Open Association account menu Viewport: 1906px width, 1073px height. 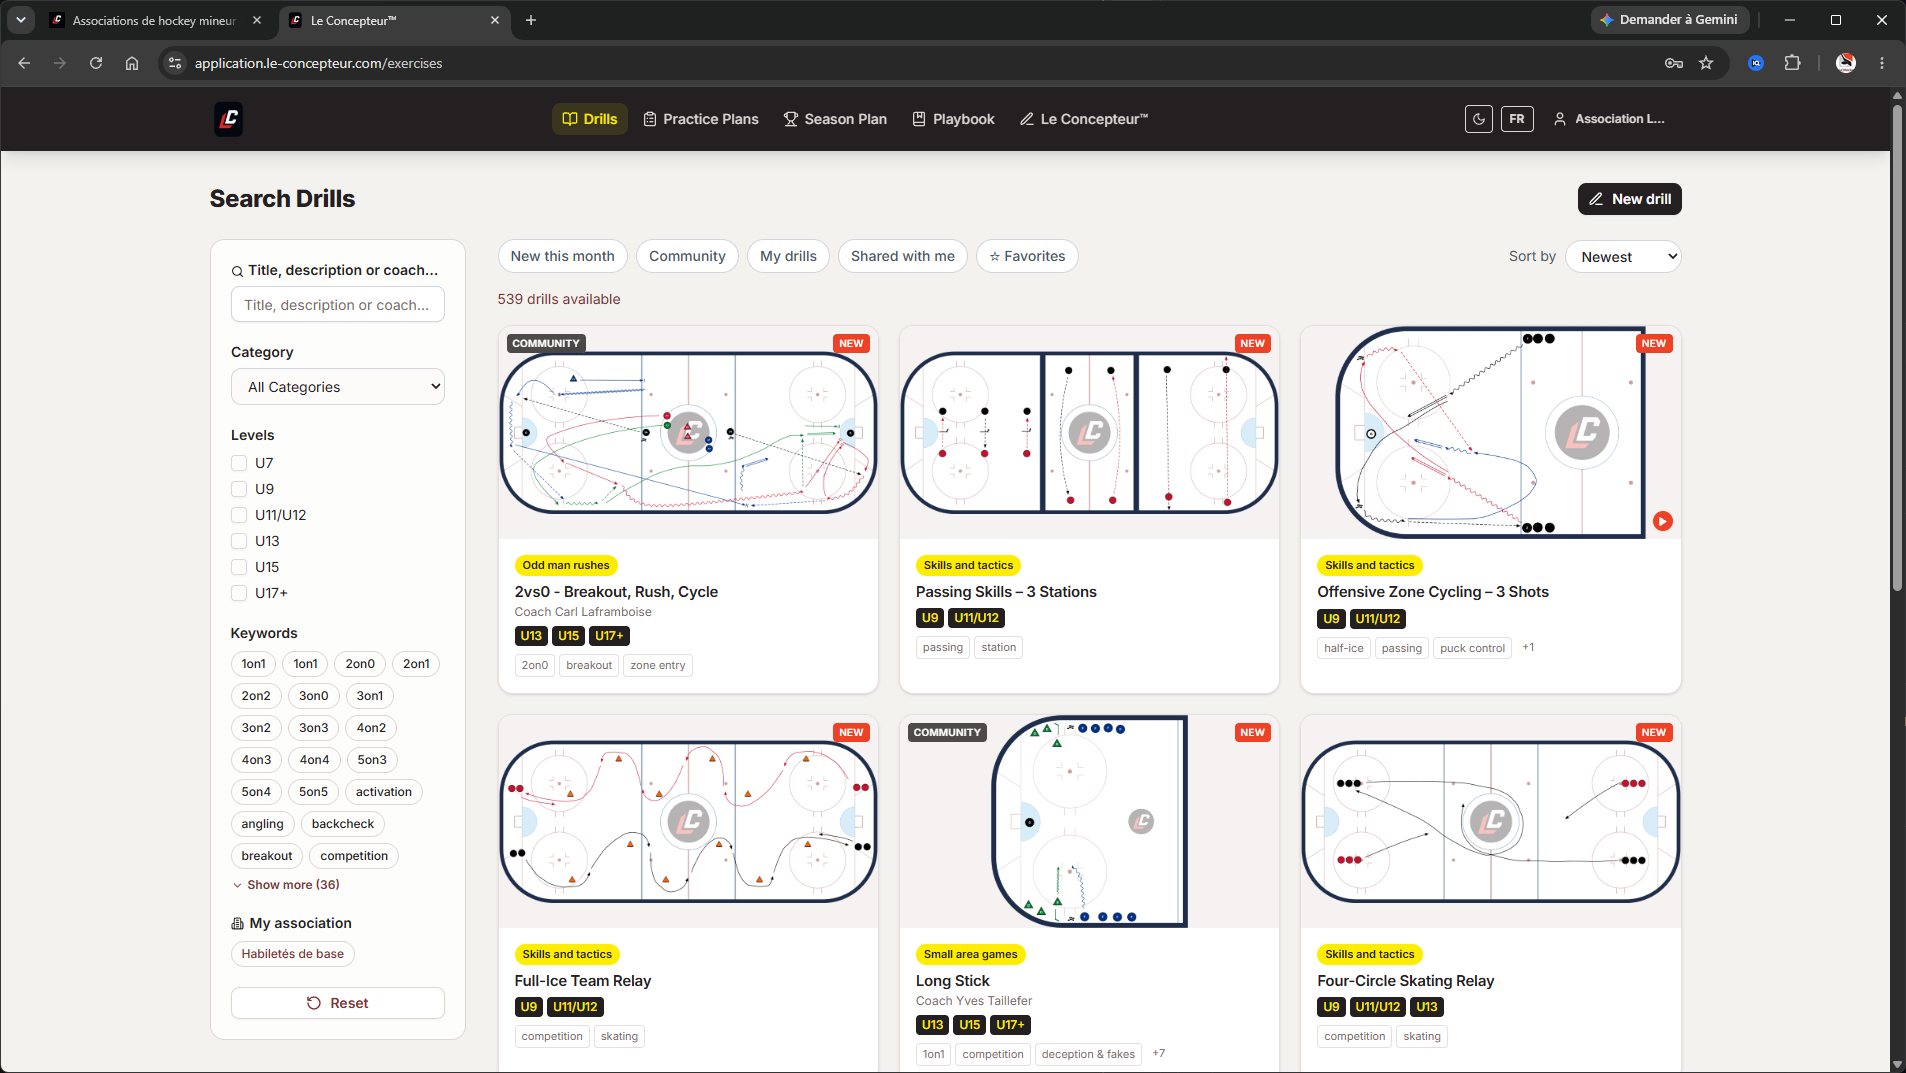tap(1609, 119)
